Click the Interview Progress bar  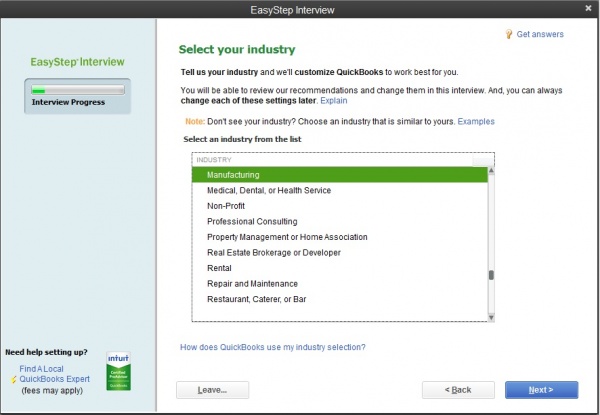(x=78, y=90)
